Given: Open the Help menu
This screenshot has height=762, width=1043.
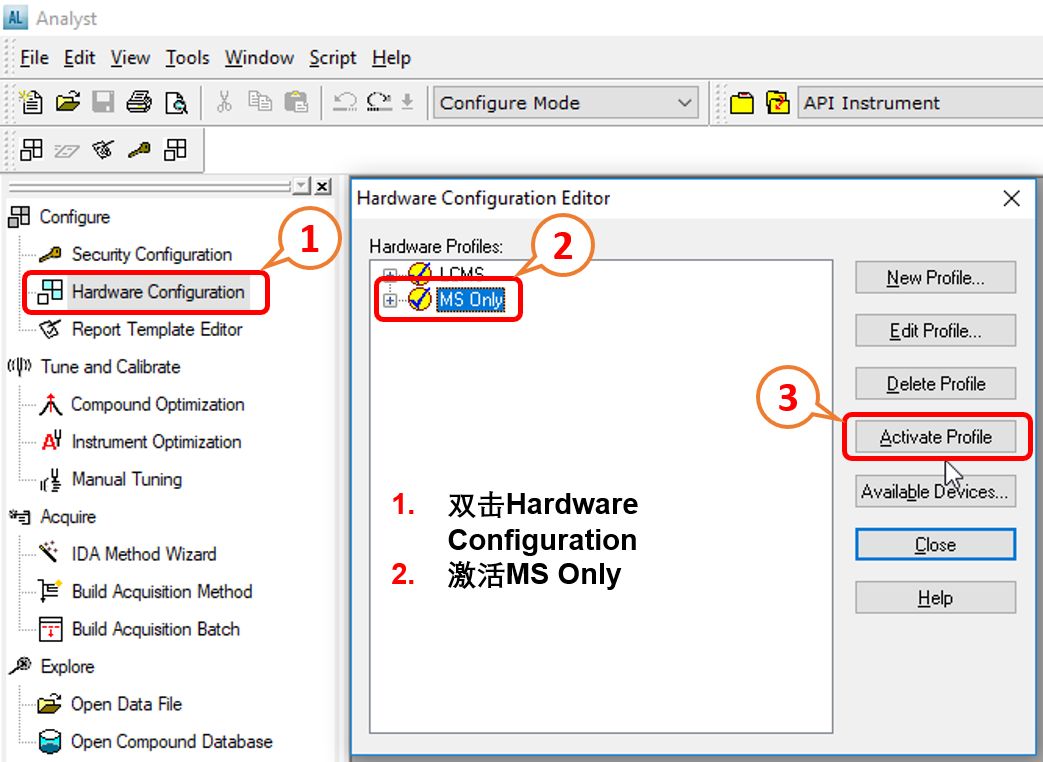Looking at the screenshot, I should [391, 58].
